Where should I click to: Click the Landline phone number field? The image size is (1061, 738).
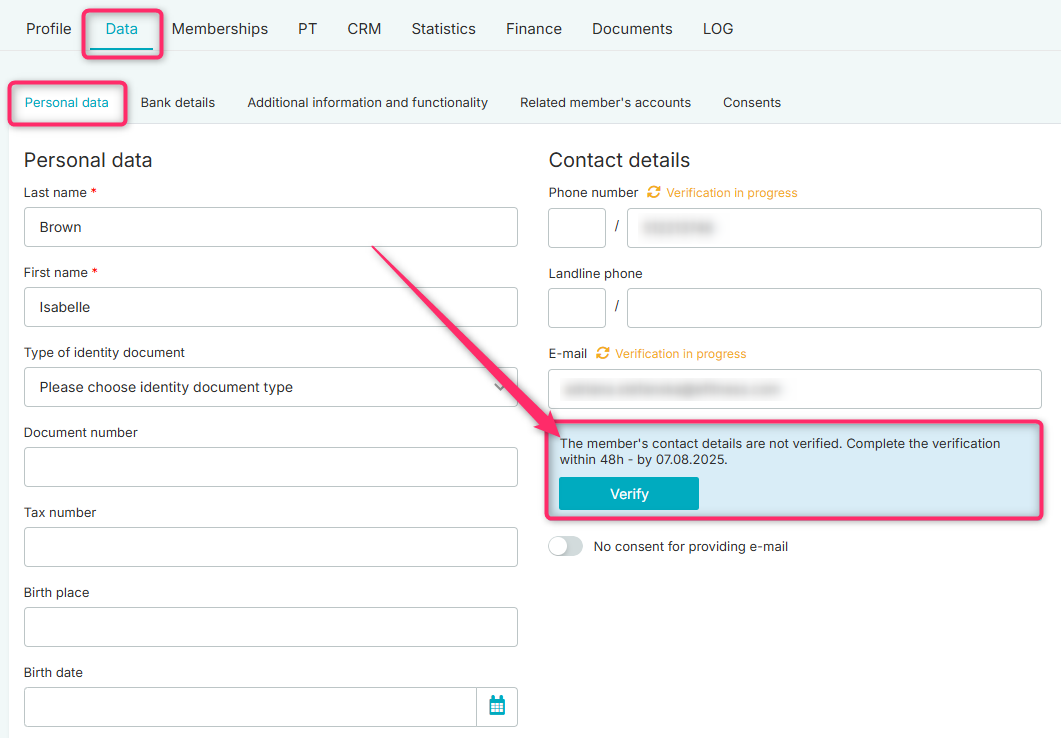(x=834, y=308)
